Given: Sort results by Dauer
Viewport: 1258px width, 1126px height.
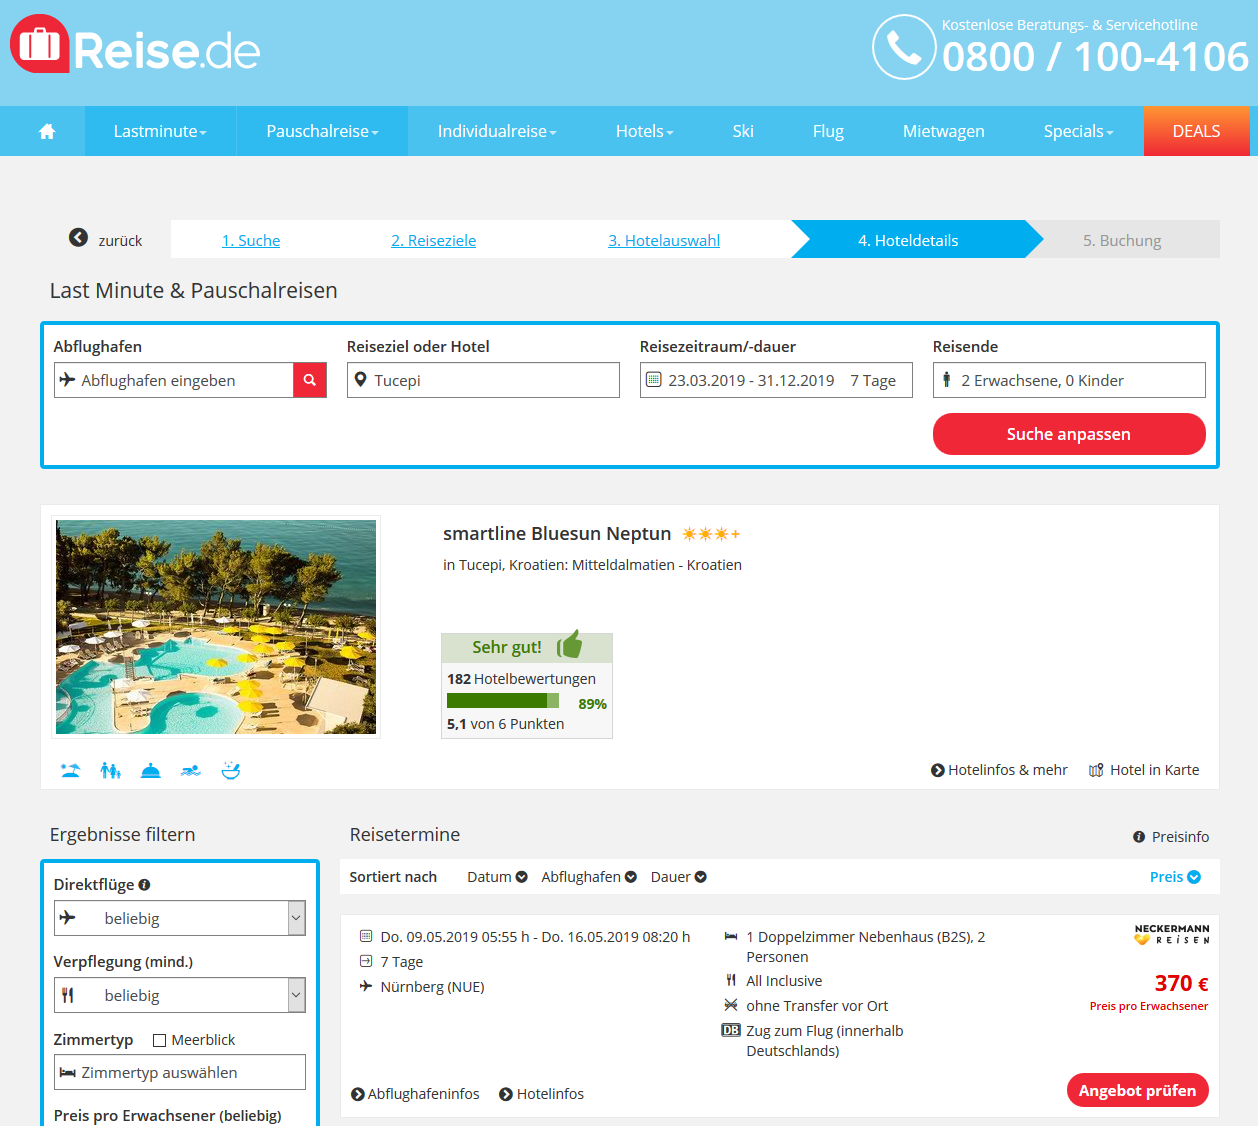Looking at the screenshot, I should click(679, 877).
